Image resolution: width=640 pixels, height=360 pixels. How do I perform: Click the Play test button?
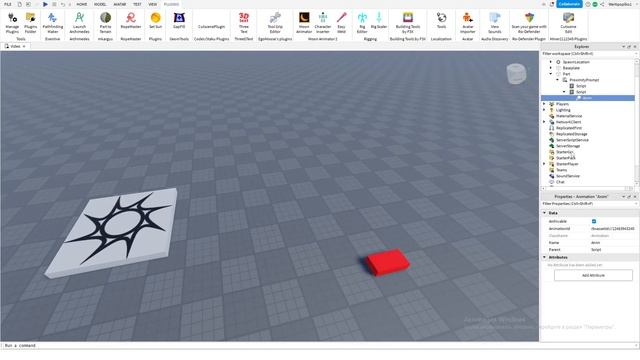tap(45, 4)
